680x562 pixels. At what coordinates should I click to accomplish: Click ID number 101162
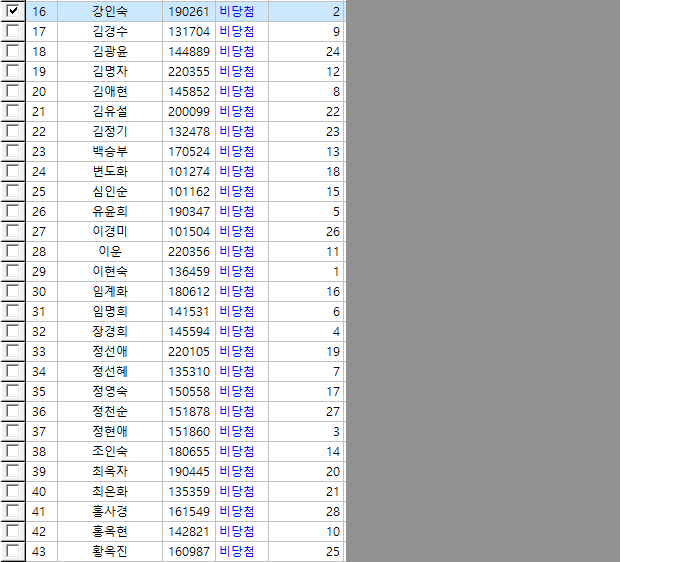pyautogui.click(x=189, y=192)
